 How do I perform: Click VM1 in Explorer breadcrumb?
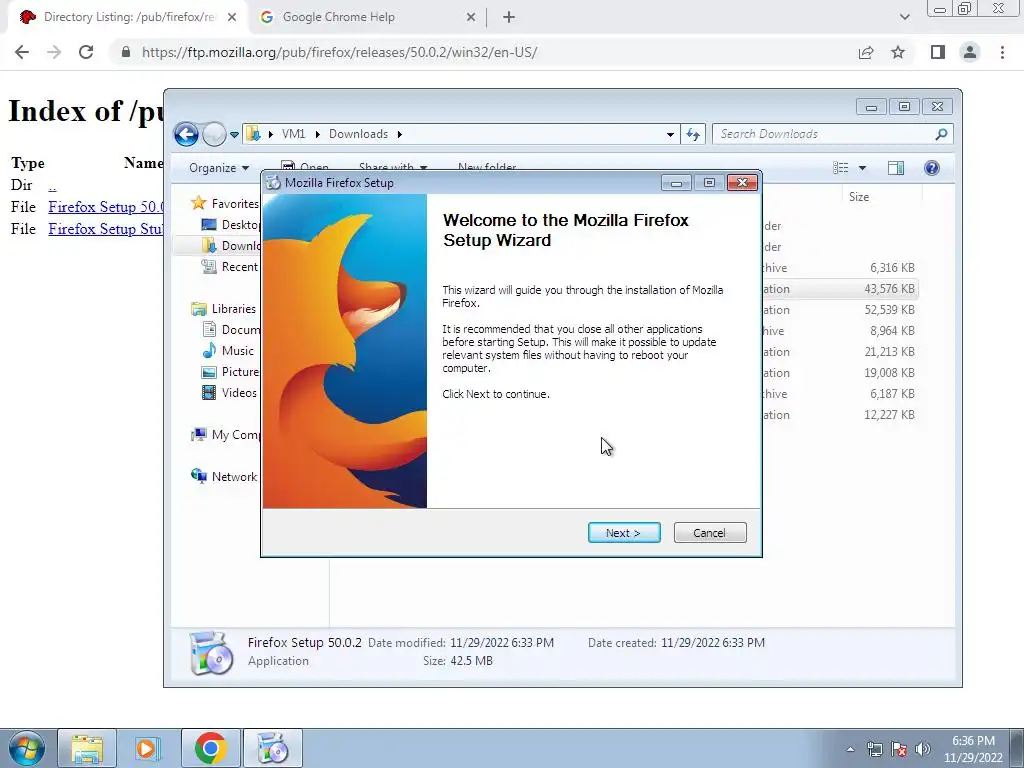tap(293, 134)
